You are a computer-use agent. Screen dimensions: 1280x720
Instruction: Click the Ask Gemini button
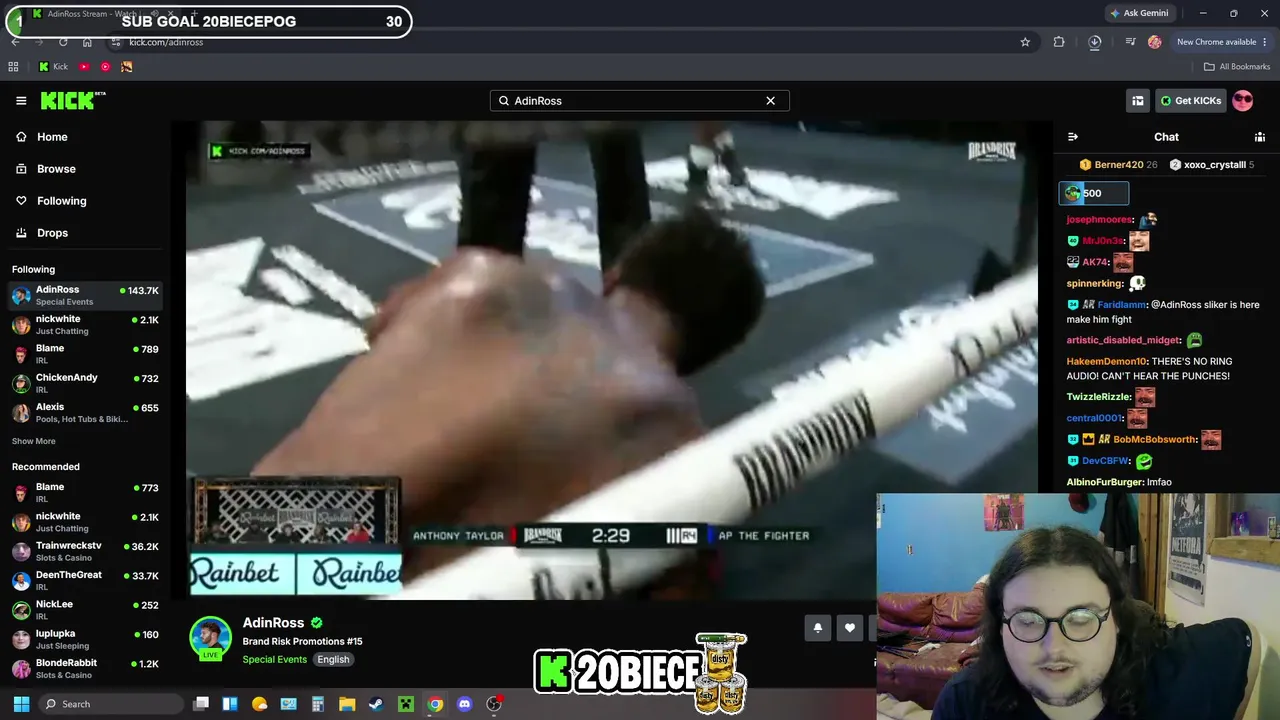[1139, 13]
